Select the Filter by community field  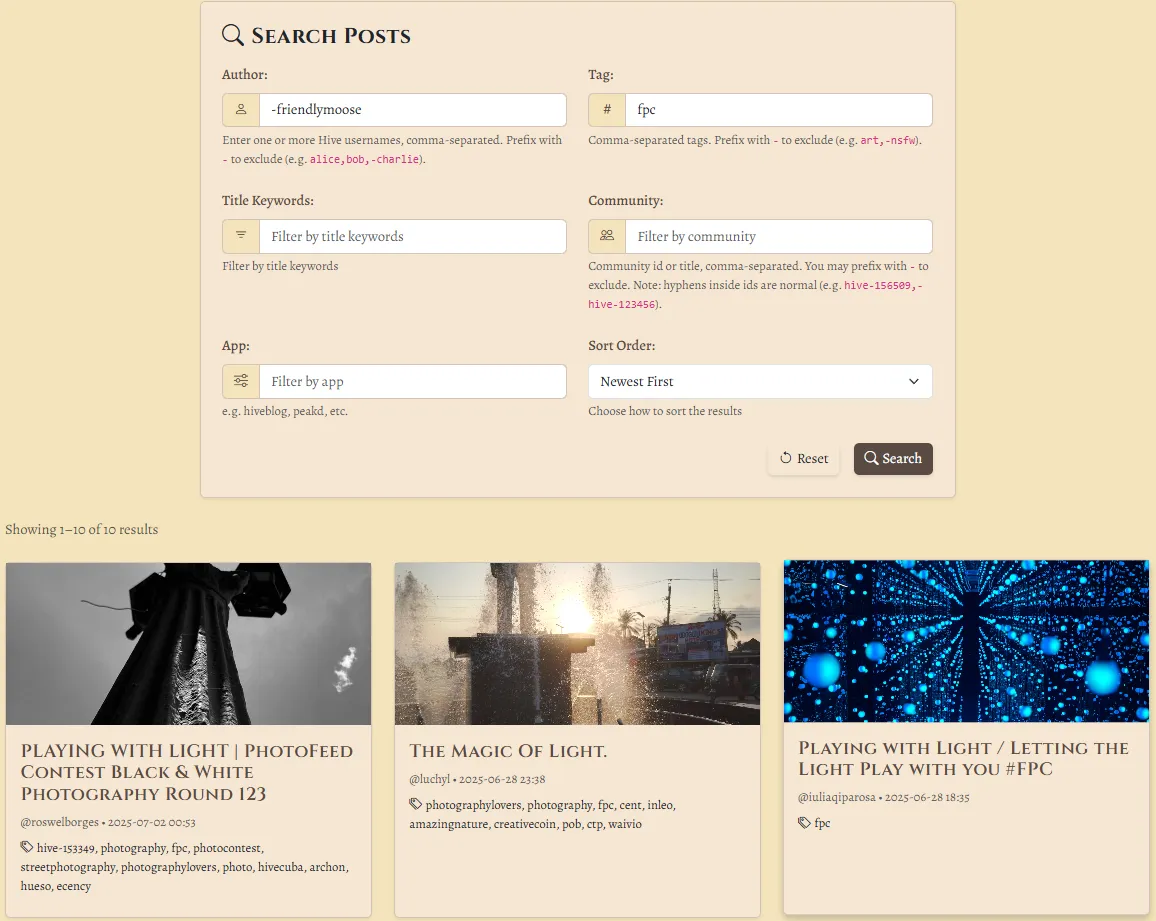(x=779, y=237)
